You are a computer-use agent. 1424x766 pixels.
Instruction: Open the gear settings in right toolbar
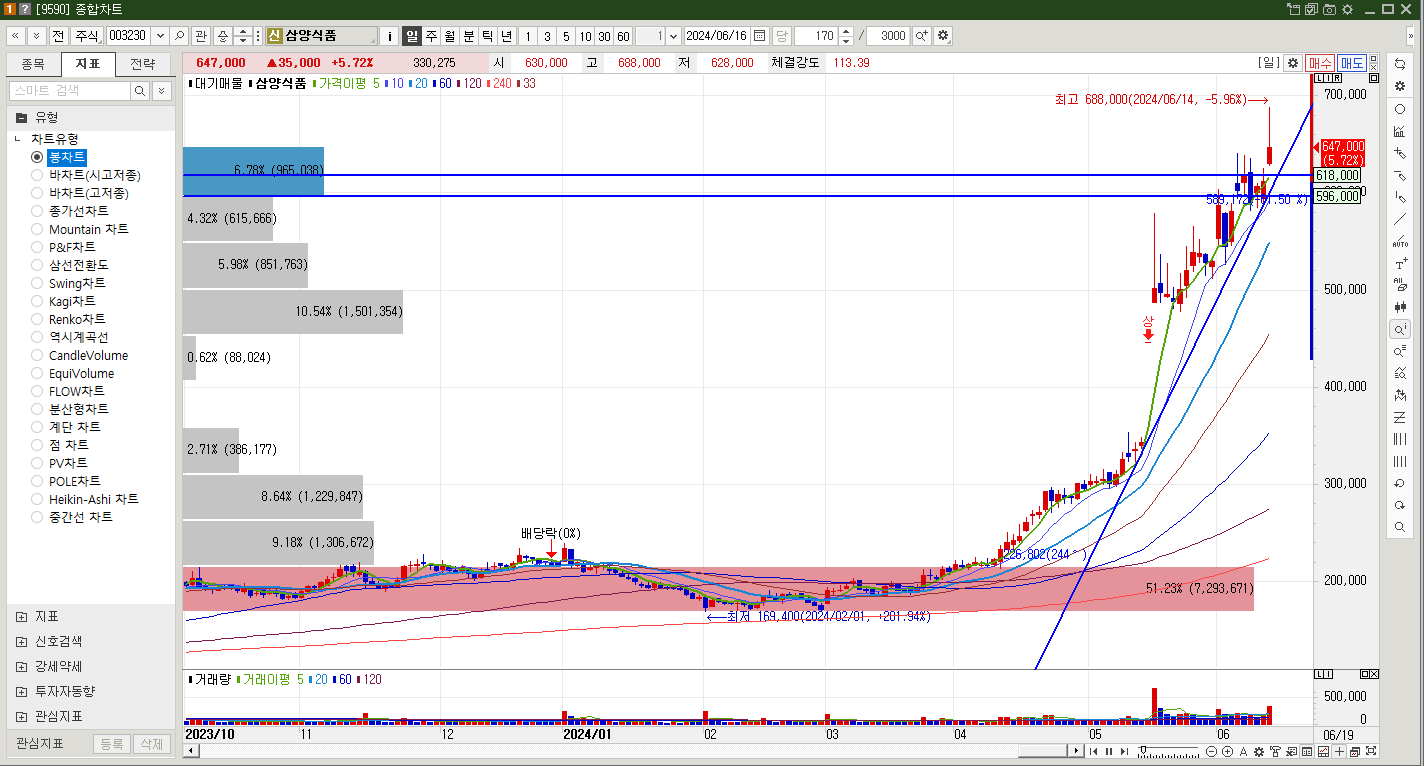[x=1400, y=86]
